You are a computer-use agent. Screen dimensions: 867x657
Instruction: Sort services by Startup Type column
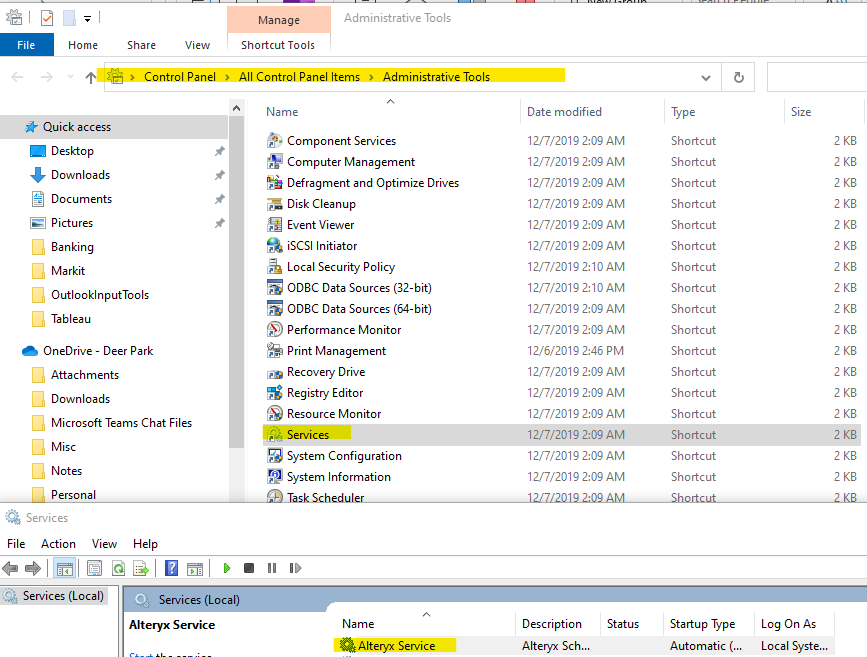pos(708,624)
